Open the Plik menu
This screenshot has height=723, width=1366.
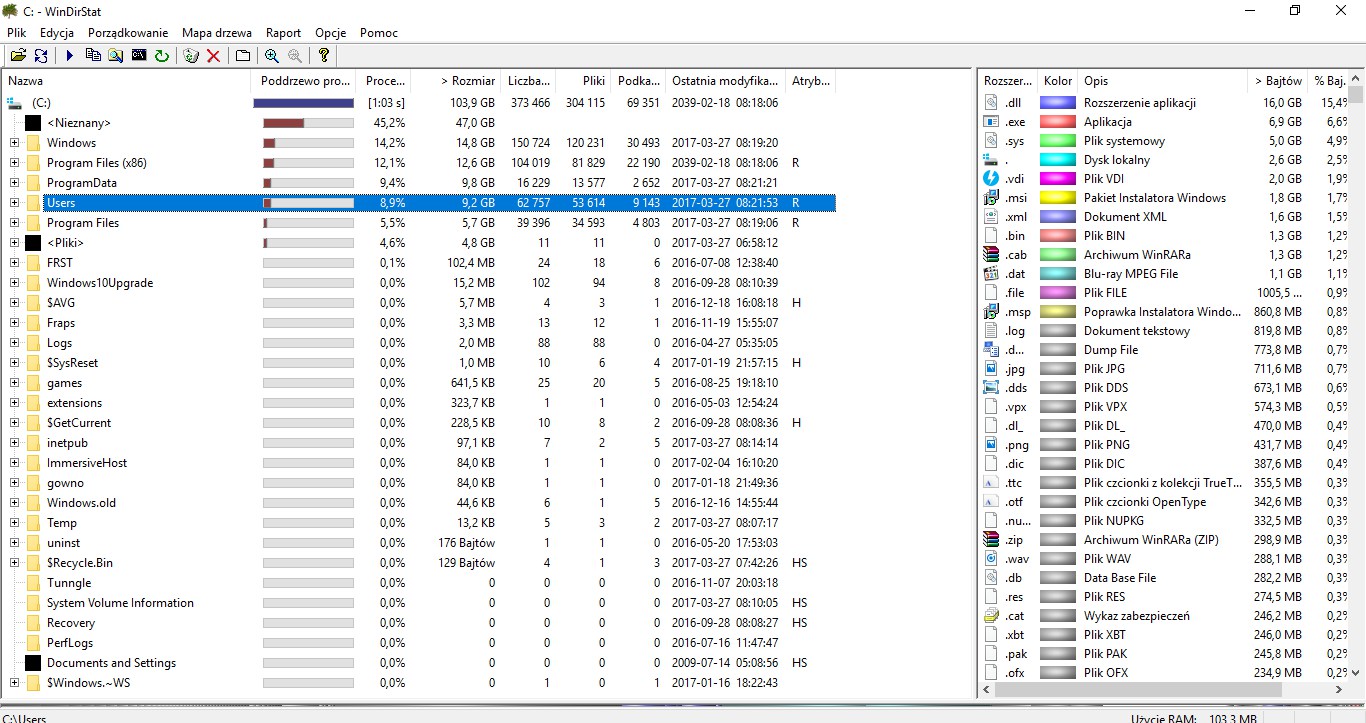tap(16, 33)
